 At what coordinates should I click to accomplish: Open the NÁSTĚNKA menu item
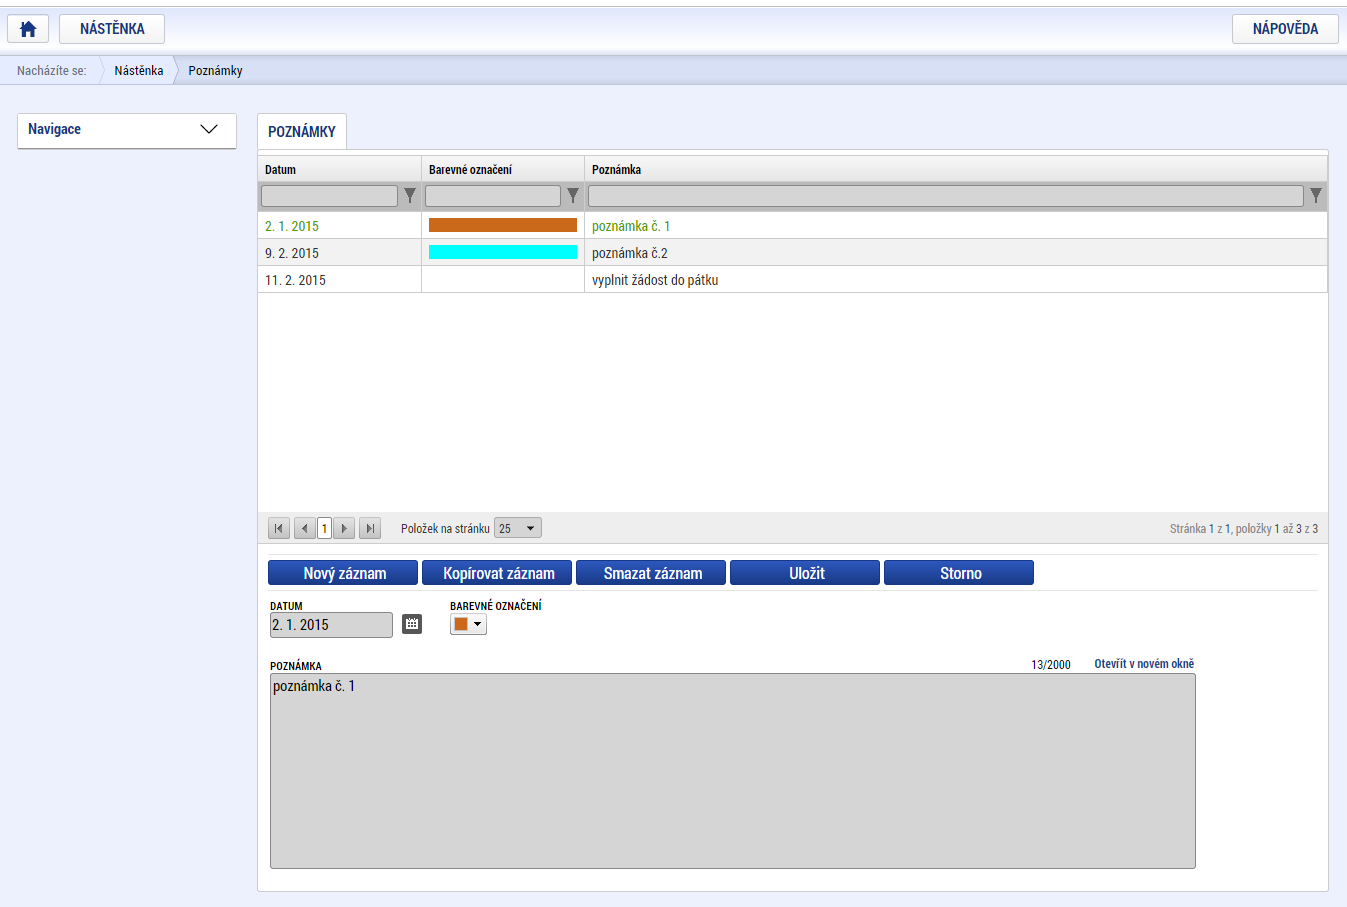[112, 29]
